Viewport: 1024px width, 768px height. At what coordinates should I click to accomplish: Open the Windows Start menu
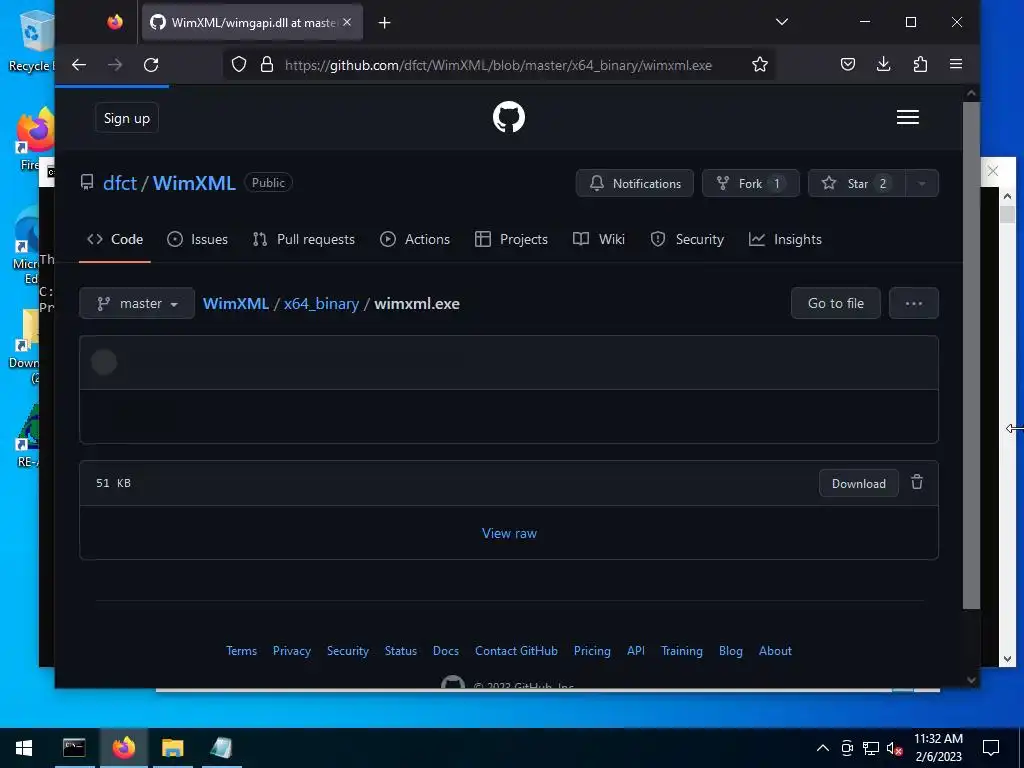pyautogui.click(x=24, y=748)
